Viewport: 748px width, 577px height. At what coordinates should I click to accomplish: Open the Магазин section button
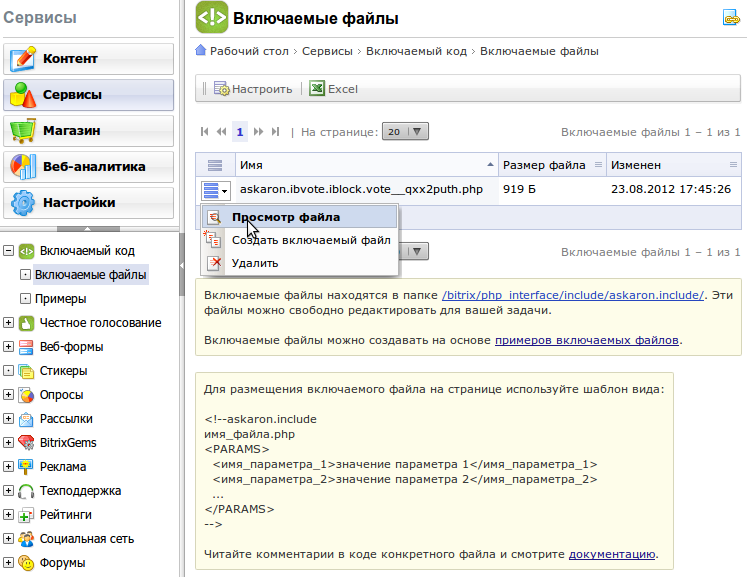[88, 131]
